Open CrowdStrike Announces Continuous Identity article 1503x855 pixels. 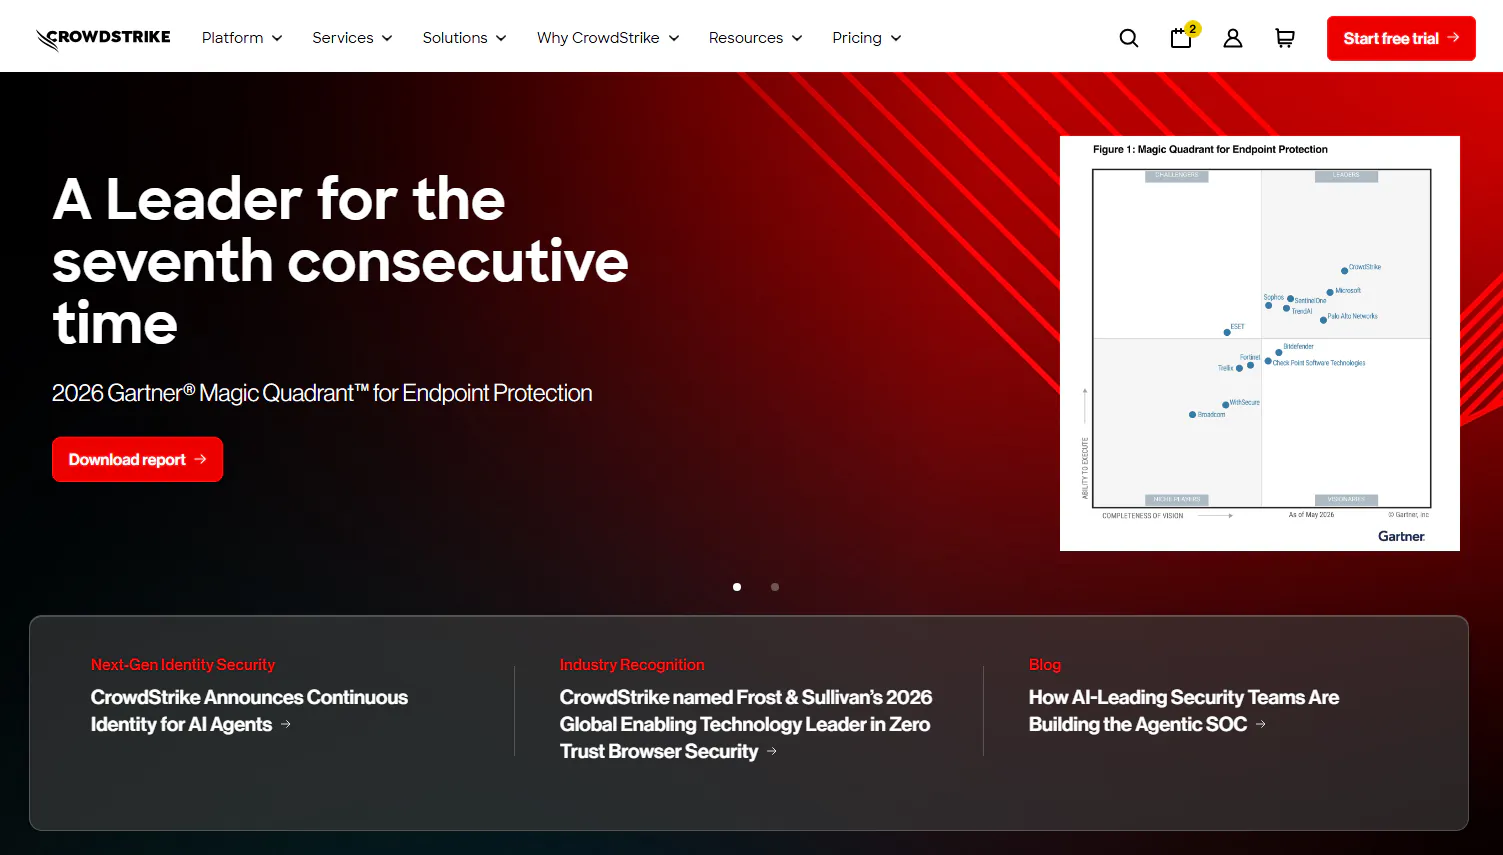coord(249,711)
